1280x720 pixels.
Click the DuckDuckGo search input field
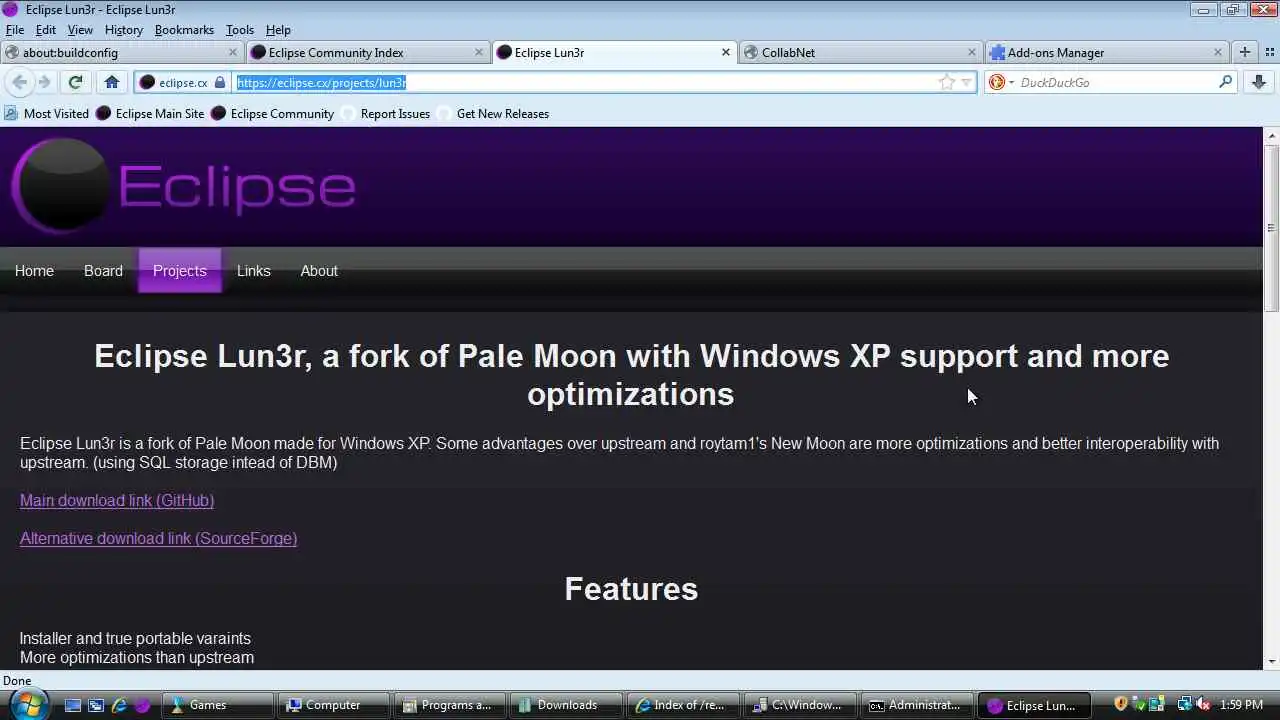(x=1116, y=82)
